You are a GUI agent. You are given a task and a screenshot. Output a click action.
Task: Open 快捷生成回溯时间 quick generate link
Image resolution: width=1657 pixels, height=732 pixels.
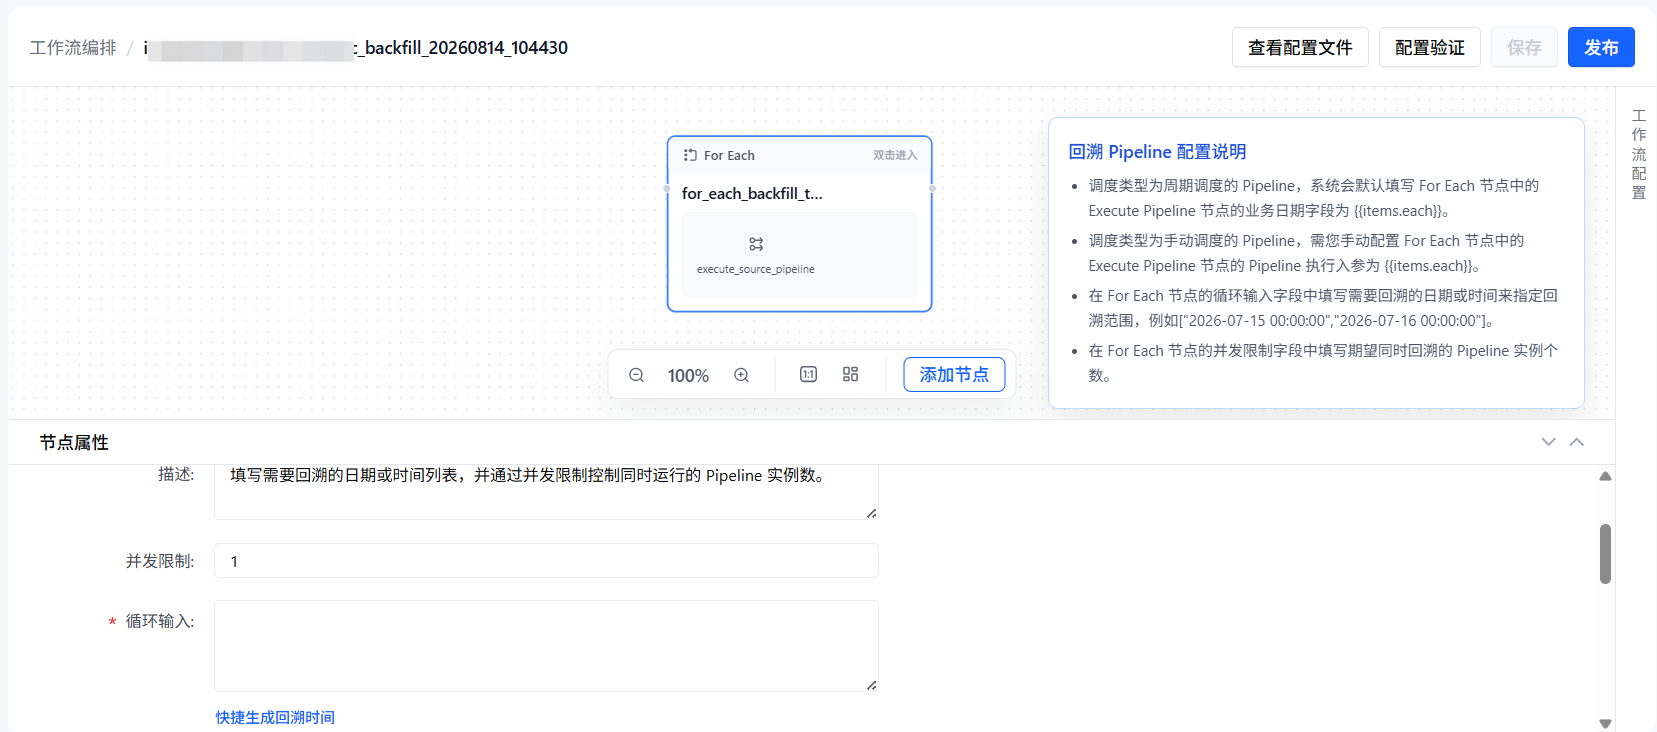pos(275,717)
